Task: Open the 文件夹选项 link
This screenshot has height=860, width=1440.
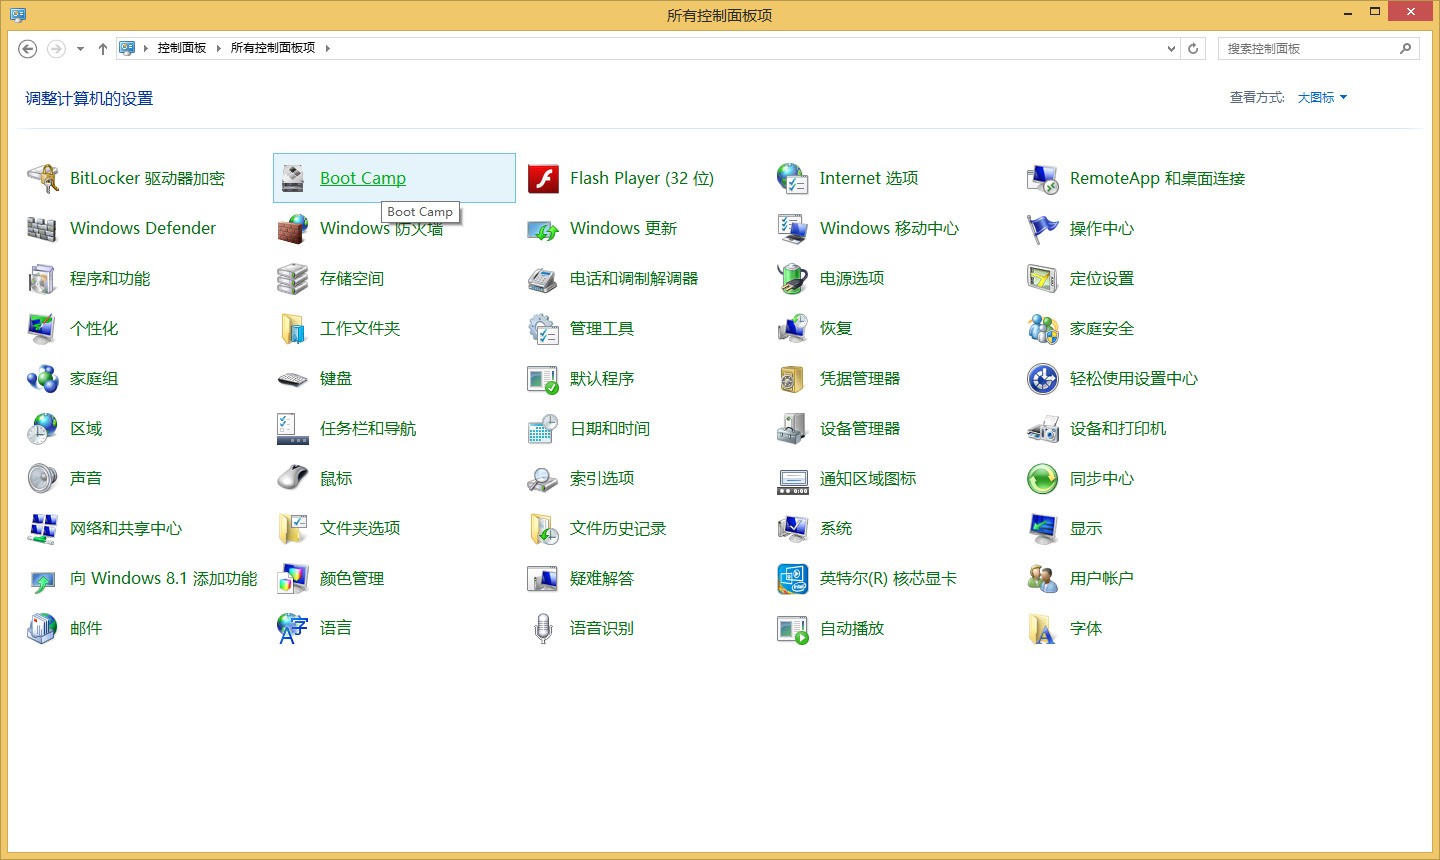Action: point(360,528)
